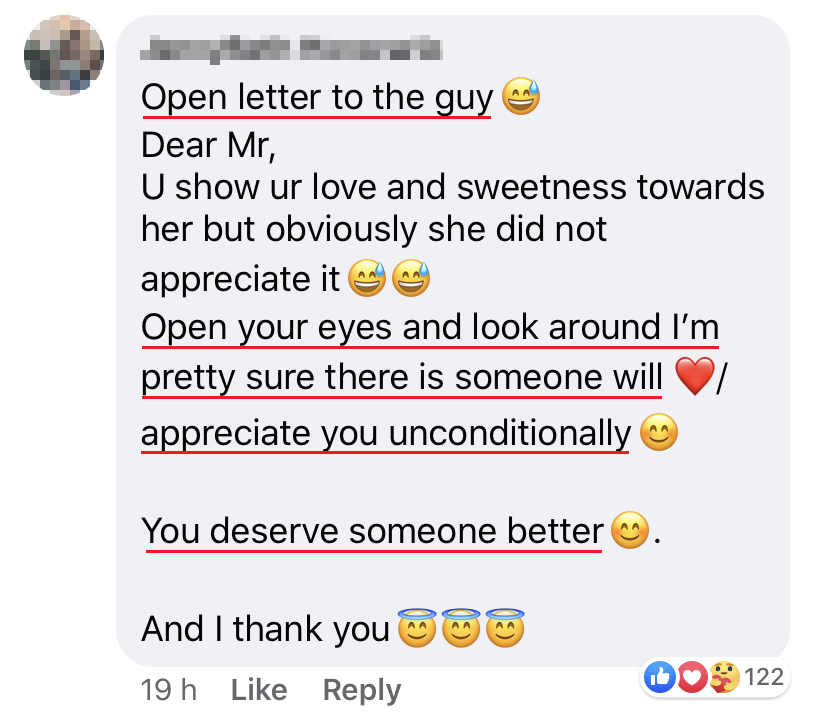This screenshot has height=718, width=828.
Task: Click the second sweat-smile emoji after "appreciate it"
Action: point(410,281)
